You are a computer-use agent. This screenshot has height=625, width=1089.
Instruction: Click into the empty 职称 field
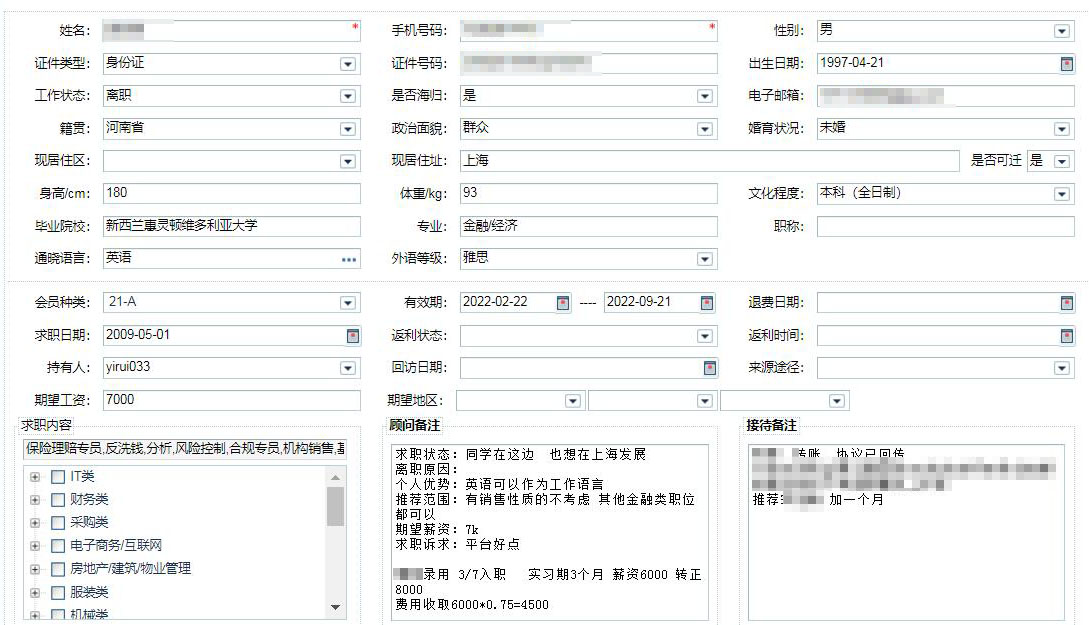pos(945,226)
